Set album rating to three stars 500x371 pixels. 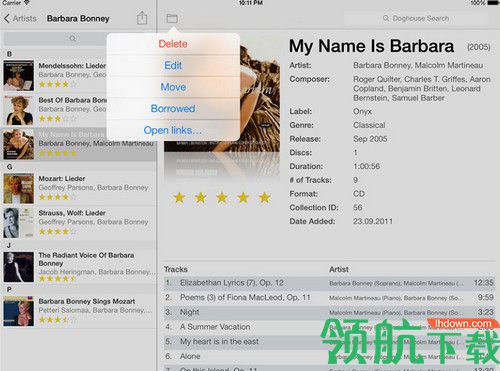point(222,197)
